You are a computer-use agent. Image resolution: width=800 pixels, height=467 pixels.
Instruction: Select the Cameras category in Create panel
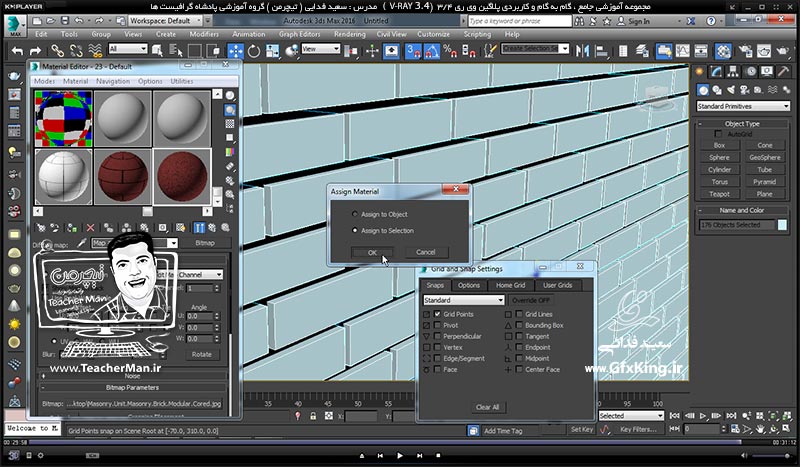tap(744, 90)
